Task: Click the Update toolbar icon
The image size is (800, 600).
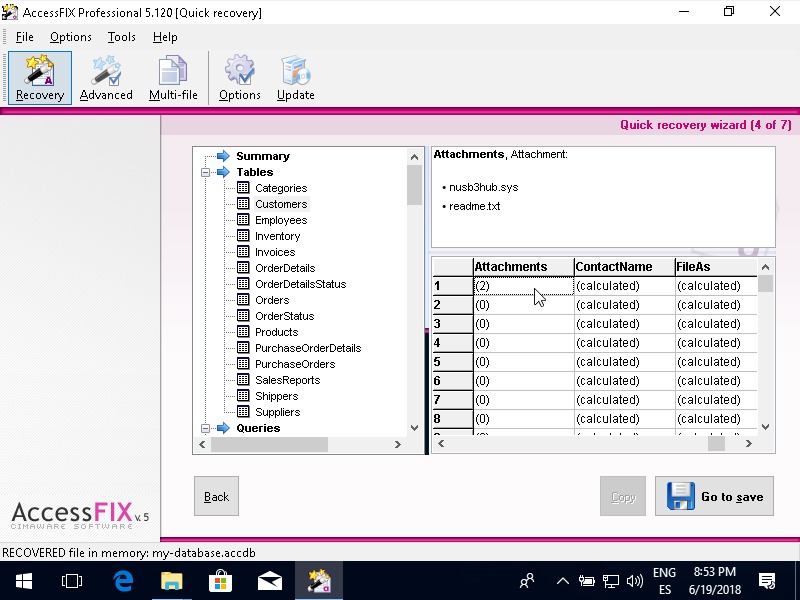Action: point(295,78)
